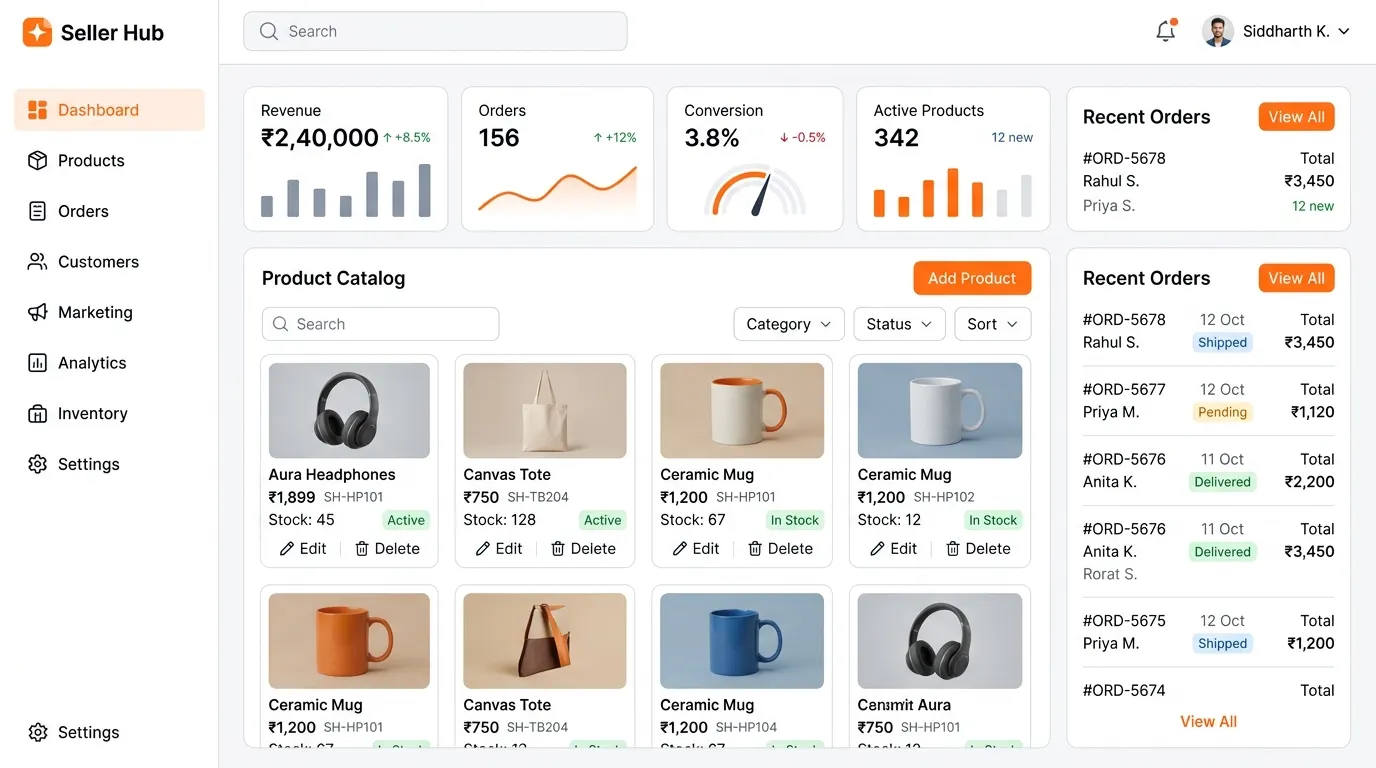Image resolution: width=1376 pixels, height=768 pixels.
Task: Click the Customers people icon
Action: coord(37,261)
